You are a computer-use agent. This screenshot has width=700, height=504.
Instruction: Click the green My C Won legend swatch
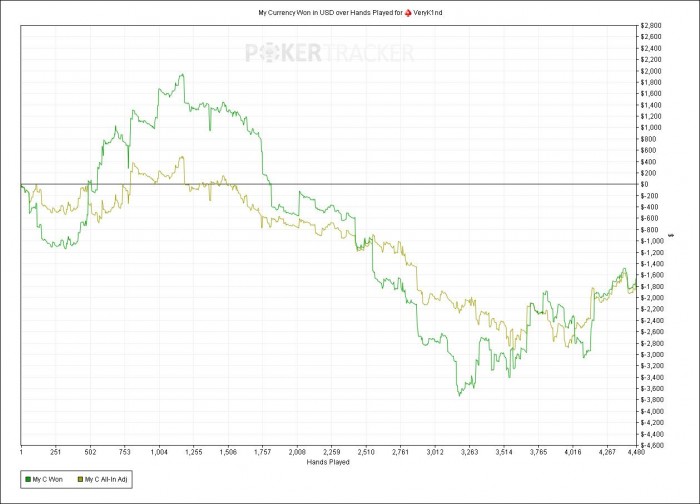(x=29, y=479)
